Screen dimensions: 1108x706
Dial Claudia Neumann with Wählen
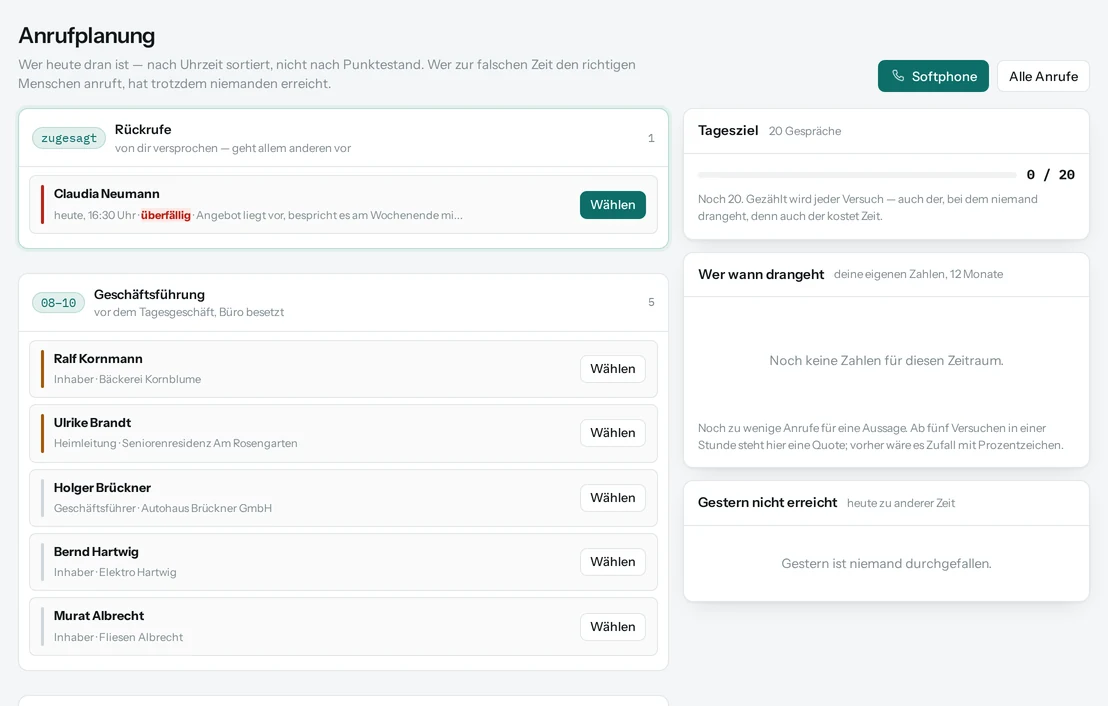click(x=613, y=205)
